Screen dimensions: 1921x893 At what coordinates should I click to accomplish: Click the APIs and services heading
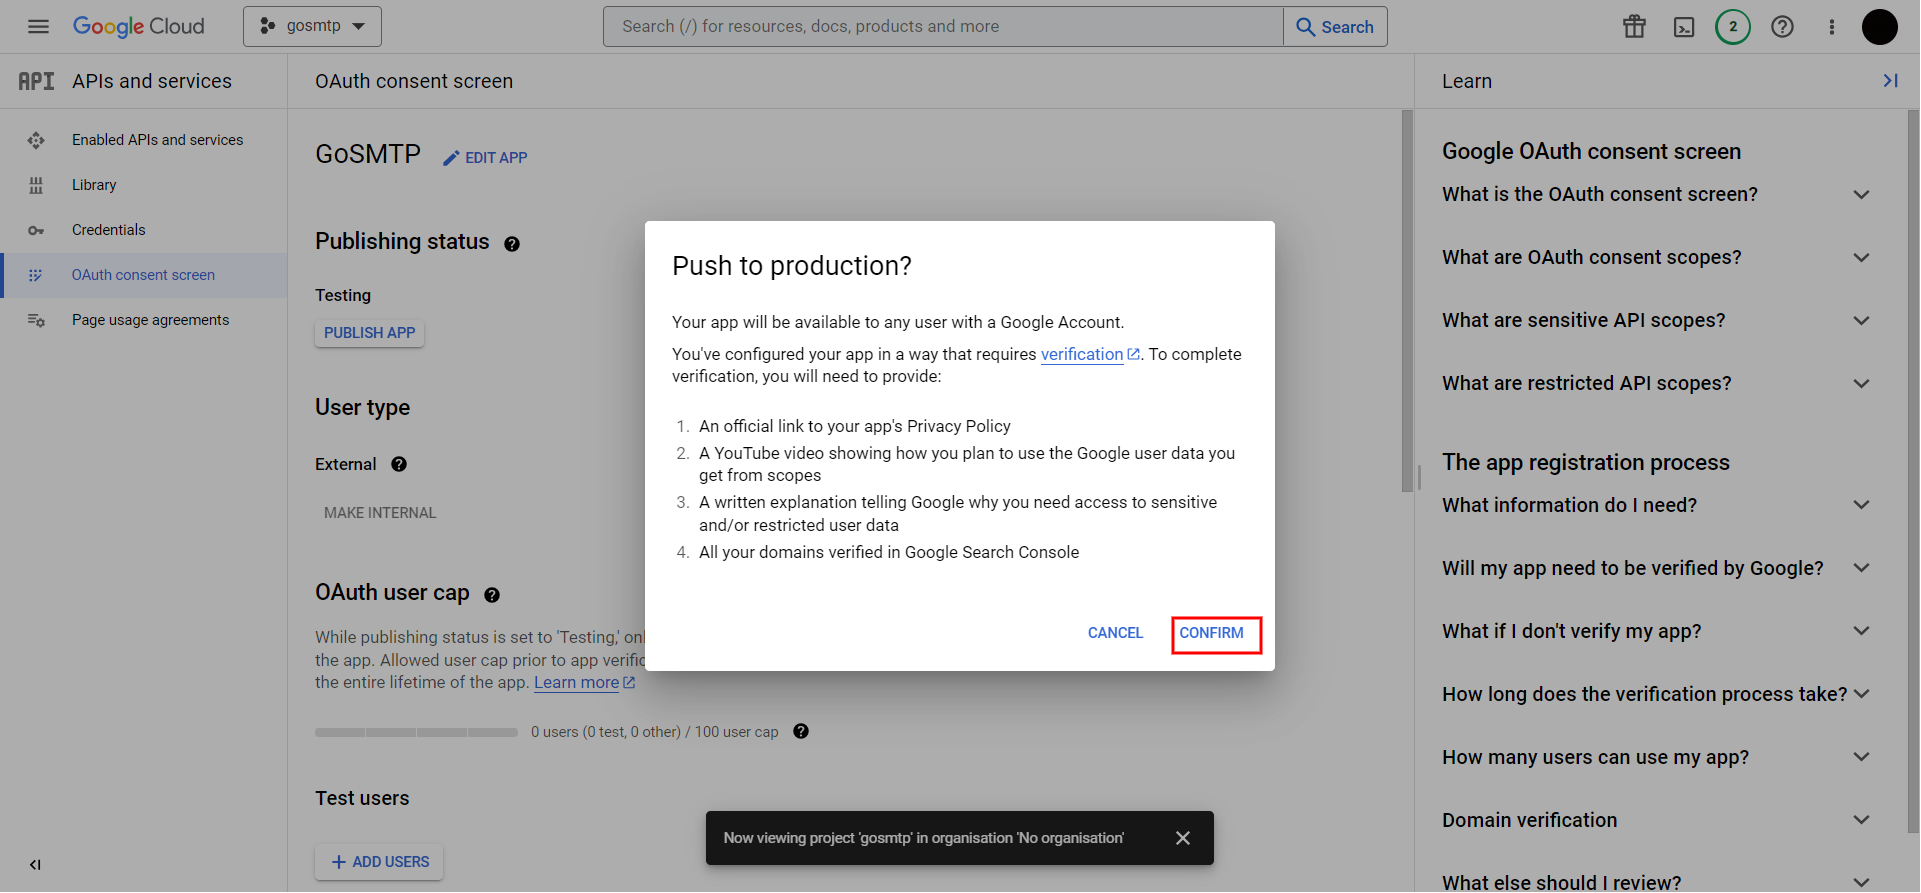click(x=152, y=81)
